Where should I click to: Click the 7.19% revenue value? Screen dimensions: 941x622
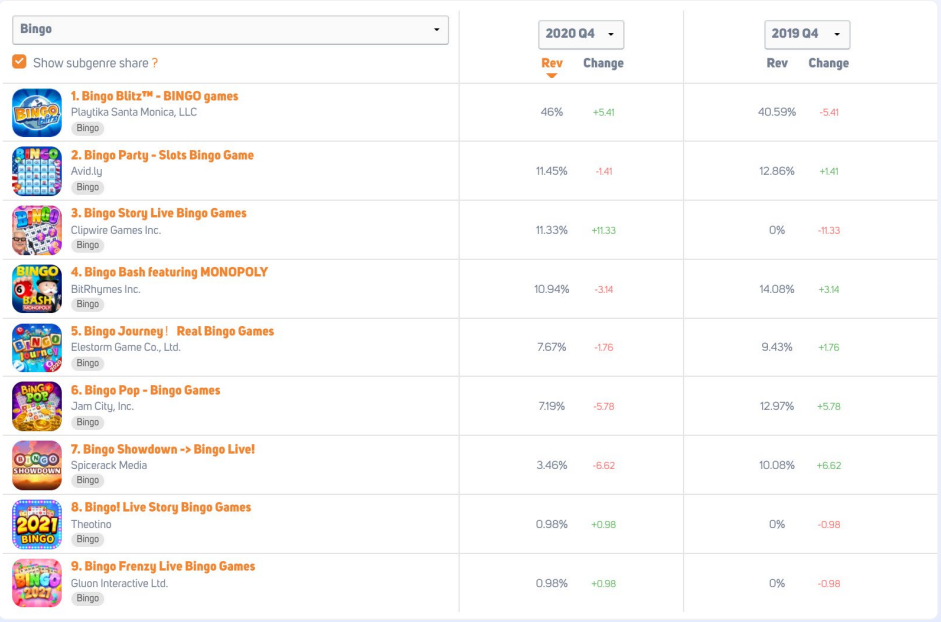pos(552,406)
